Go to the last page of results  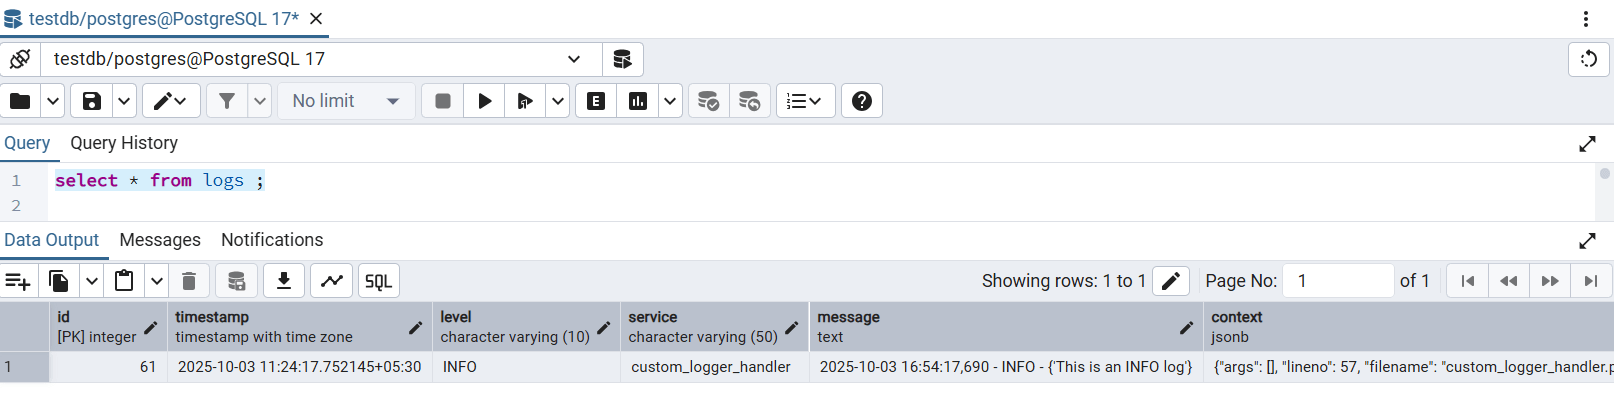[1590, 281]
